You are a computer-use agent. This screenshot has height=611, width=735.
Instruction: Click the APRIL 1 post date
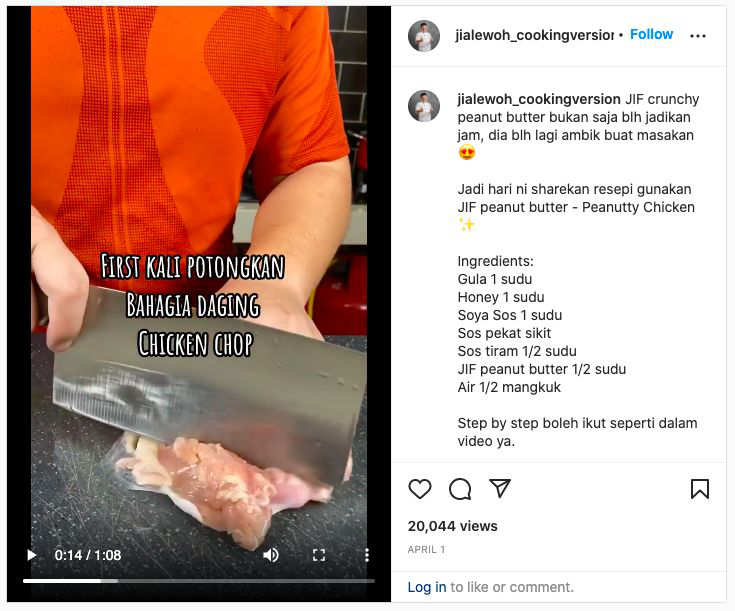(426, 550)
